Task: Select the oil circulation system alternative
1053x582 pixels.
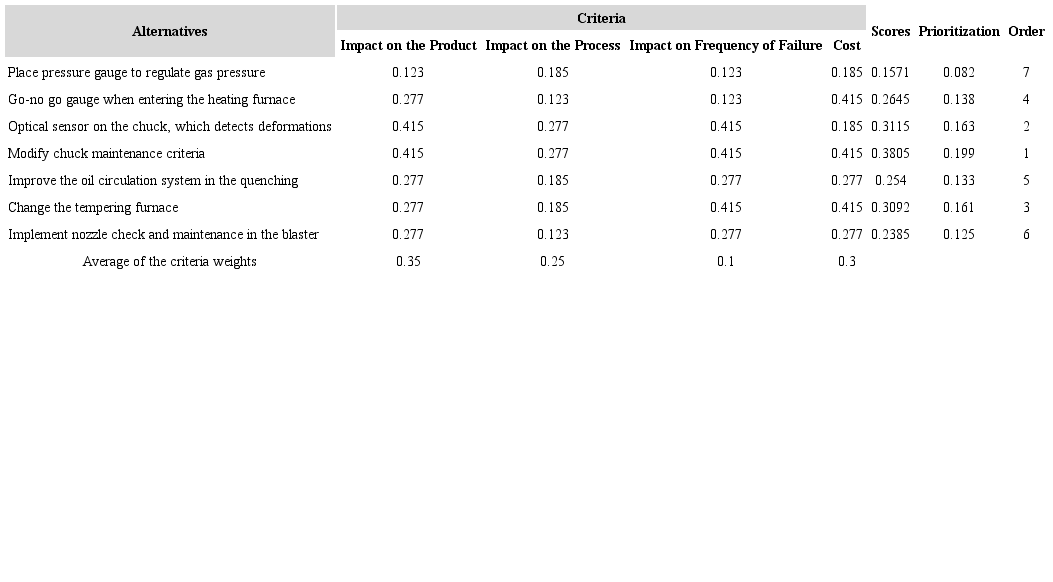Action: point(153,180)
